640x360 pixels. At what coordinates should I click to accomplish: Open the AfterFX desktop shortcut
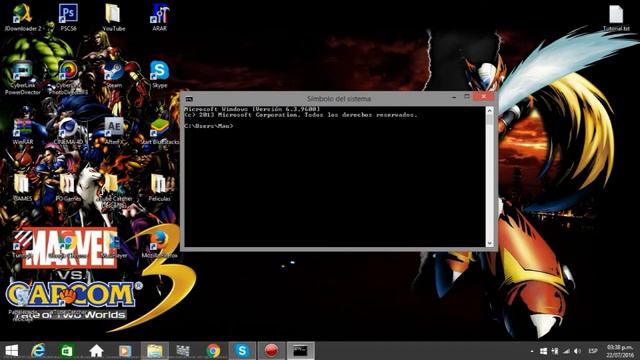pos(113,131)
